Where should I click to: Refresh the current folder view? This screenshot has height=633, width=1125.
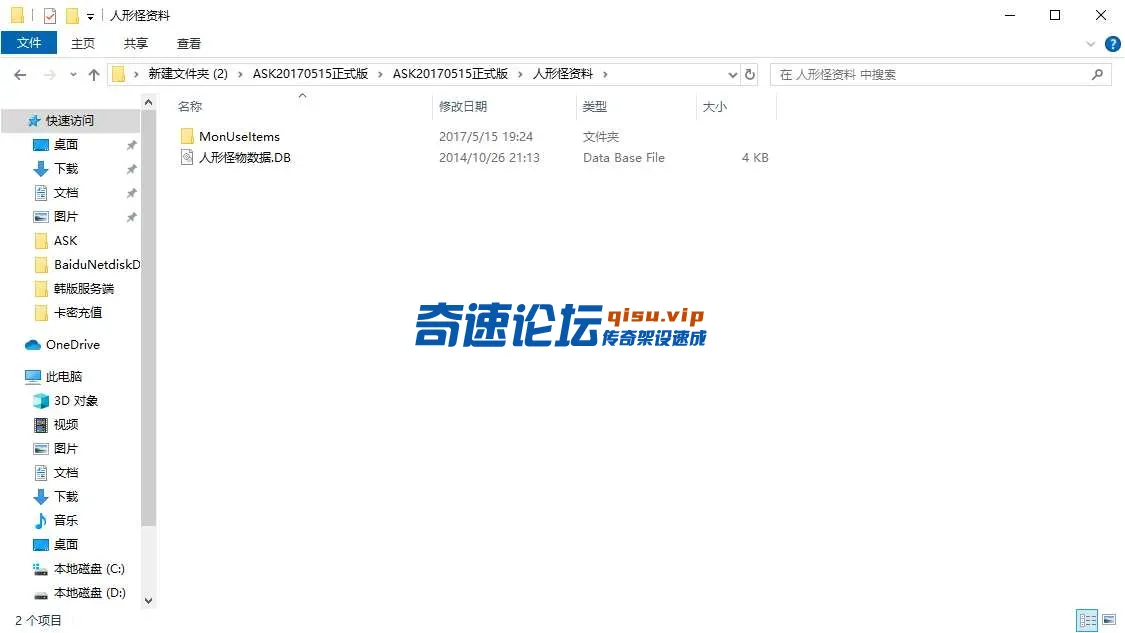[750, 75]
